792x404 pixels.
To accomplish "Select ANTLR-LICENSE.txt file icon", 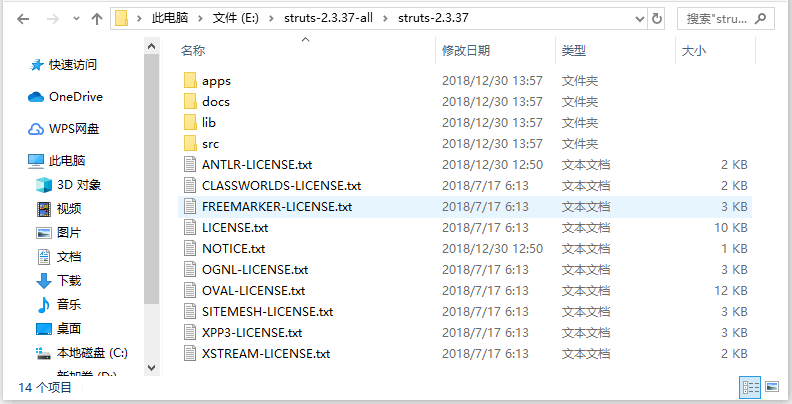I will tap(190, 165).
